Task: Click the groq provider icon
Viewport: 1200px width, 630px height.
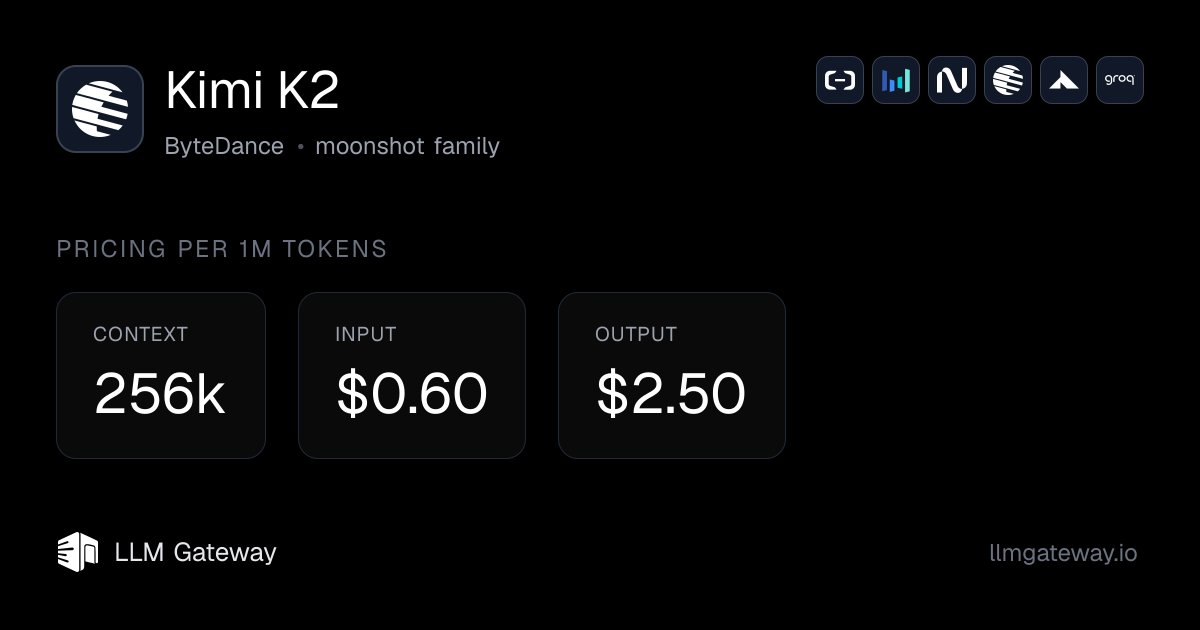Action: (x=1120, y=80)
